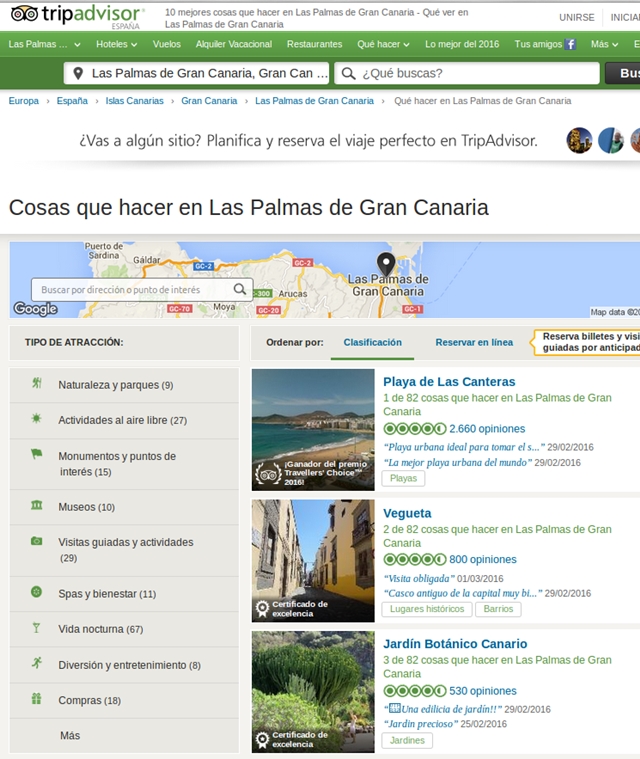Click the Playas tag button
The width and height of the screenshot is (640, 759).
[403, 478]
